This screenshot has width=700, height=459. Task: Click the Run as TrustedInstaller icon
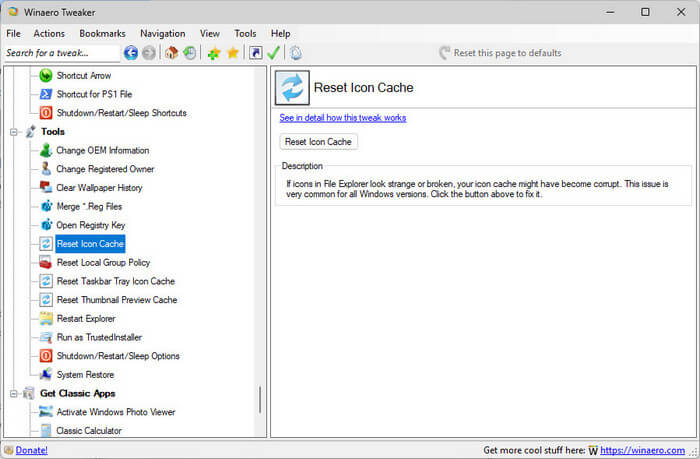point(46,337)
